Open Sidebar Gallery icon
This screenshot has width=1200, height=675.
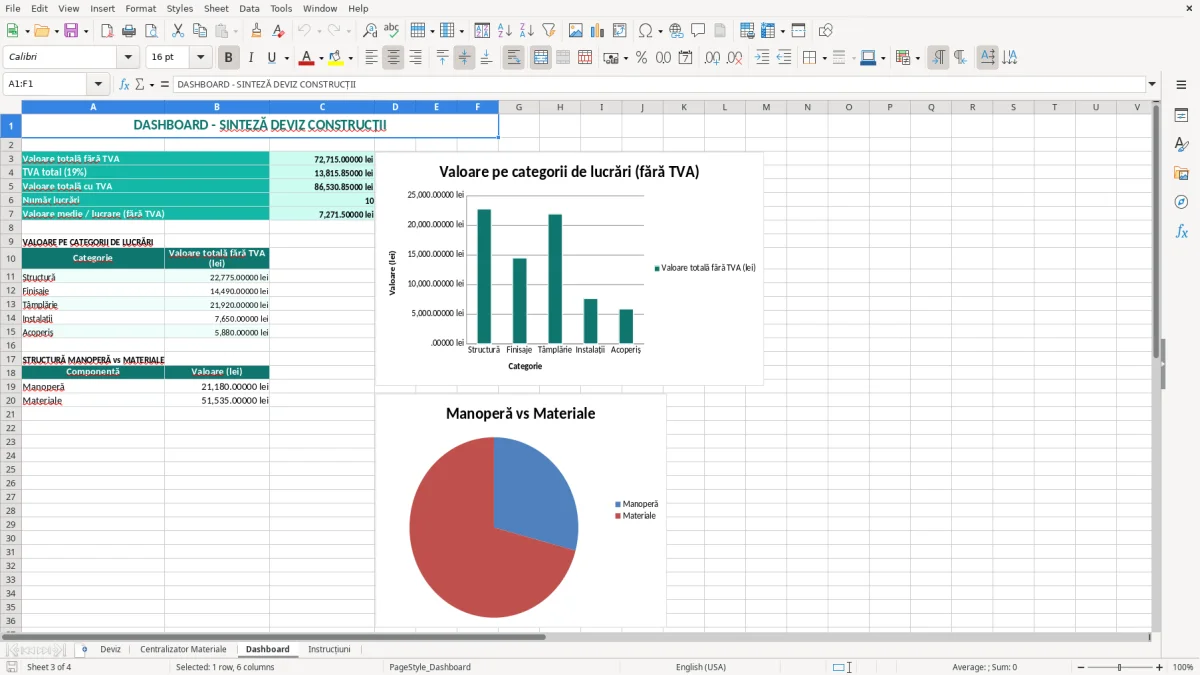point(1181,174)
